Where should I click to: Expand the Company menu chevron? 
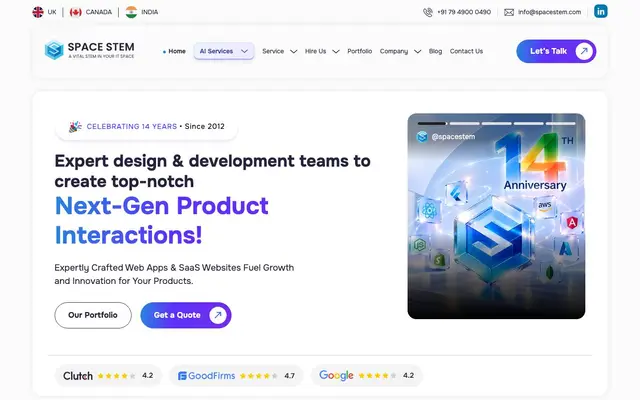(418, 51)
